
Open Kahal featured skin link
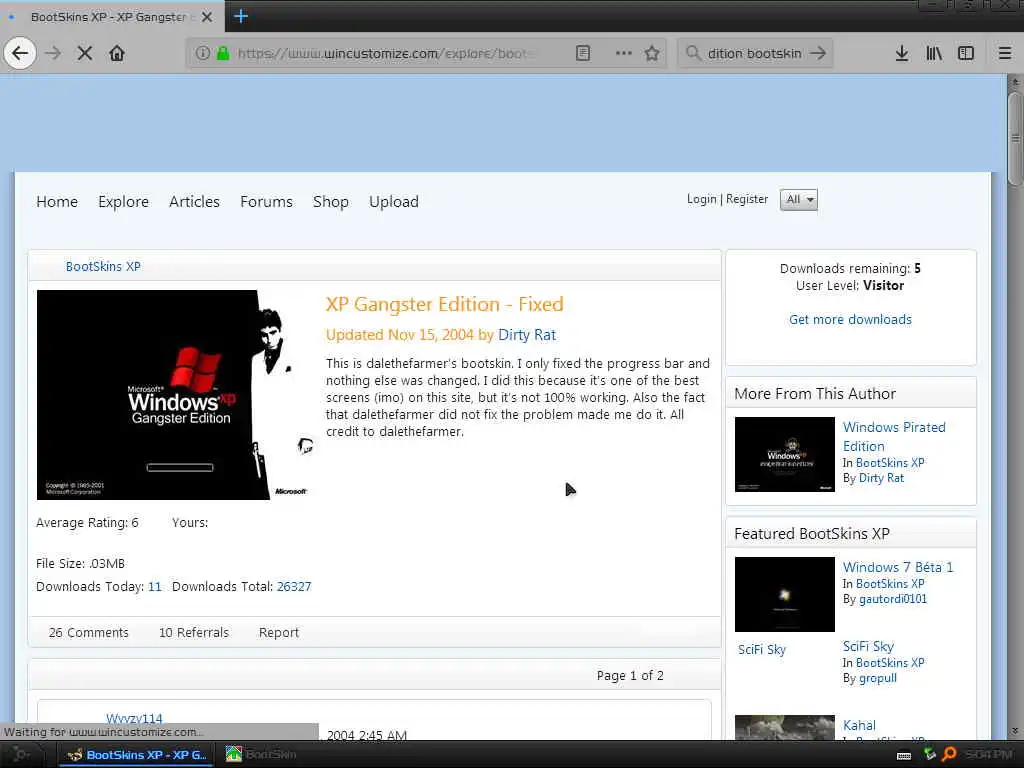coord(859,725)
